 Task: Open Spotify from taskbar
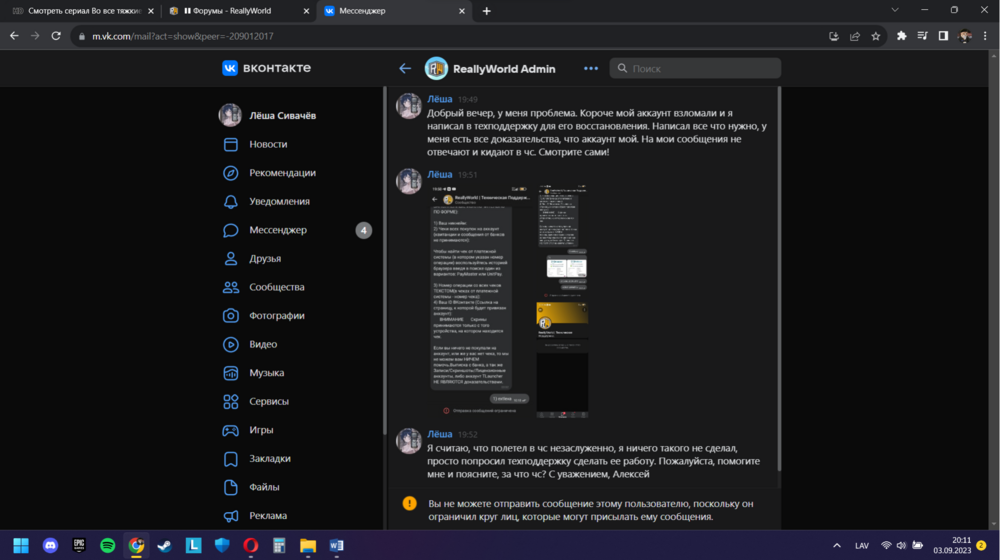(107, 545)
